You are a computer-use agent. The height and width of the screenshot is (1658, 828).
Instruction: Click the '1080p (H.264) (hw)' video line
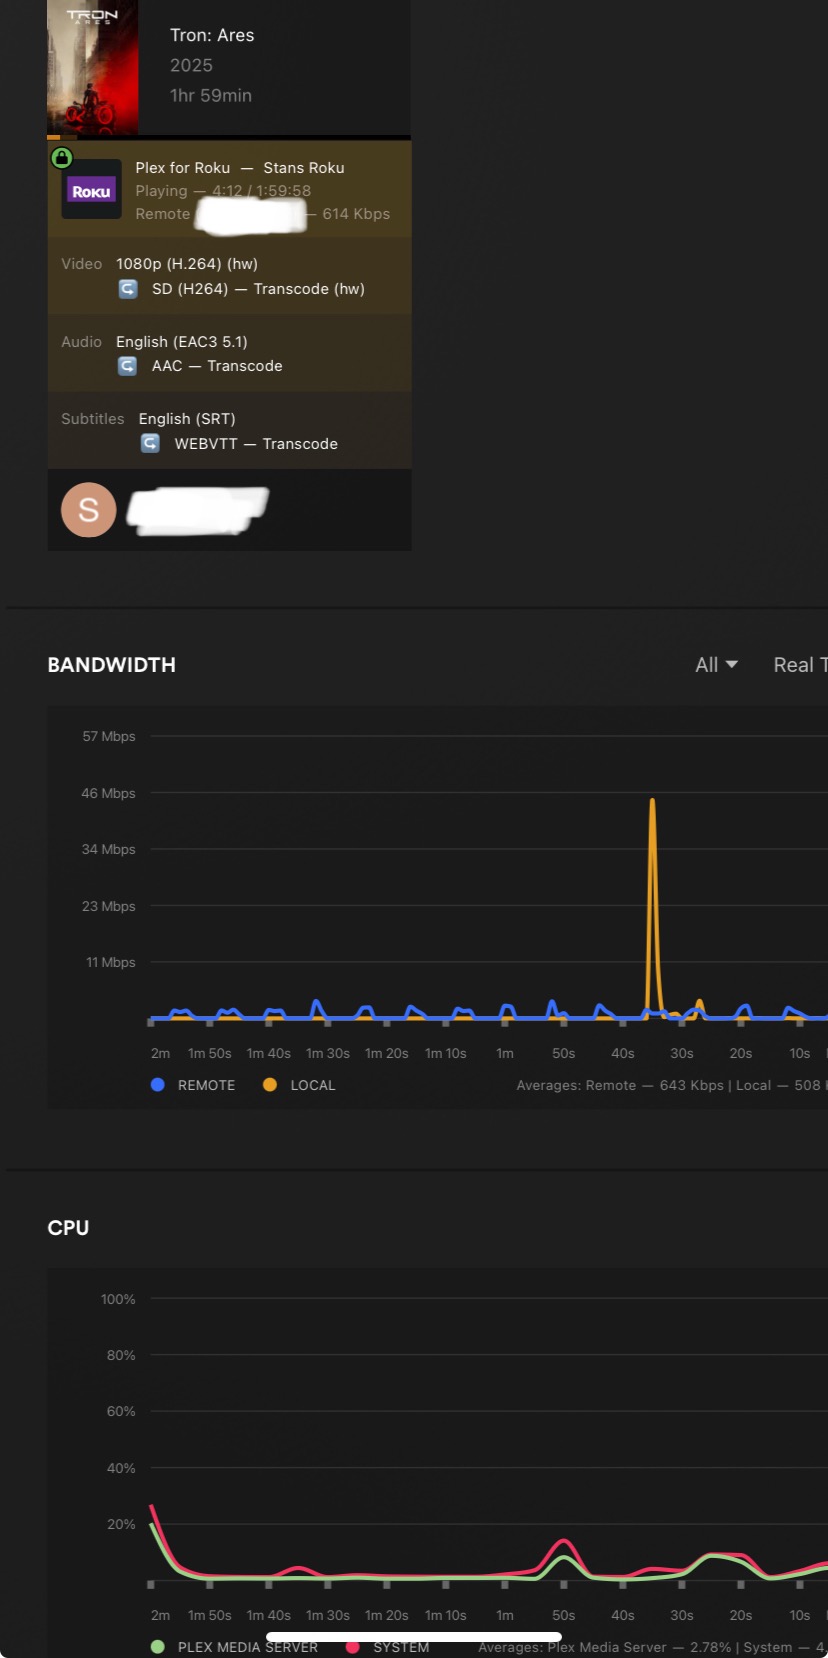(x=187, y=264)
